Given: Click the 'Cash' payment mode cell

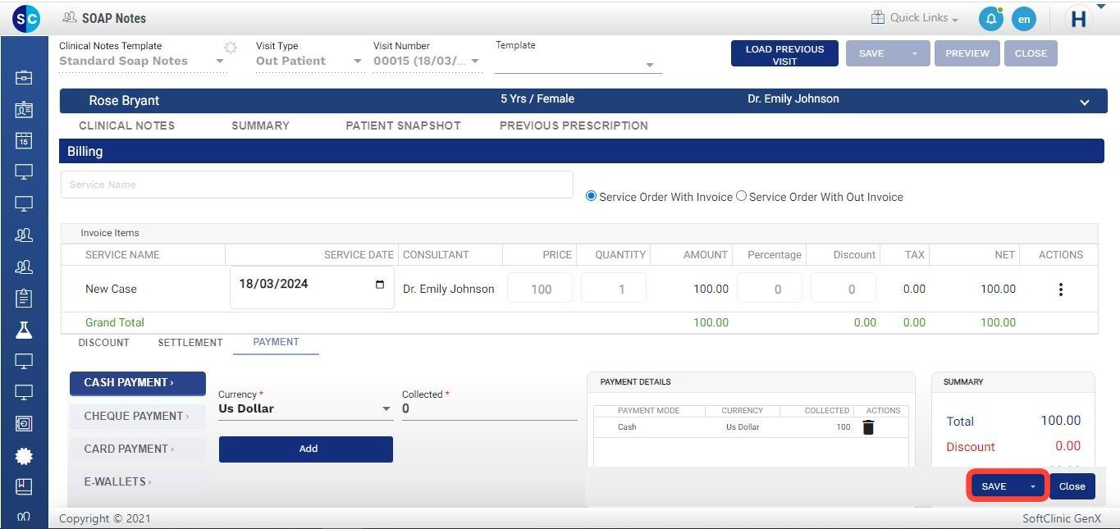Looking at the screenshot, I should [626, 427].
